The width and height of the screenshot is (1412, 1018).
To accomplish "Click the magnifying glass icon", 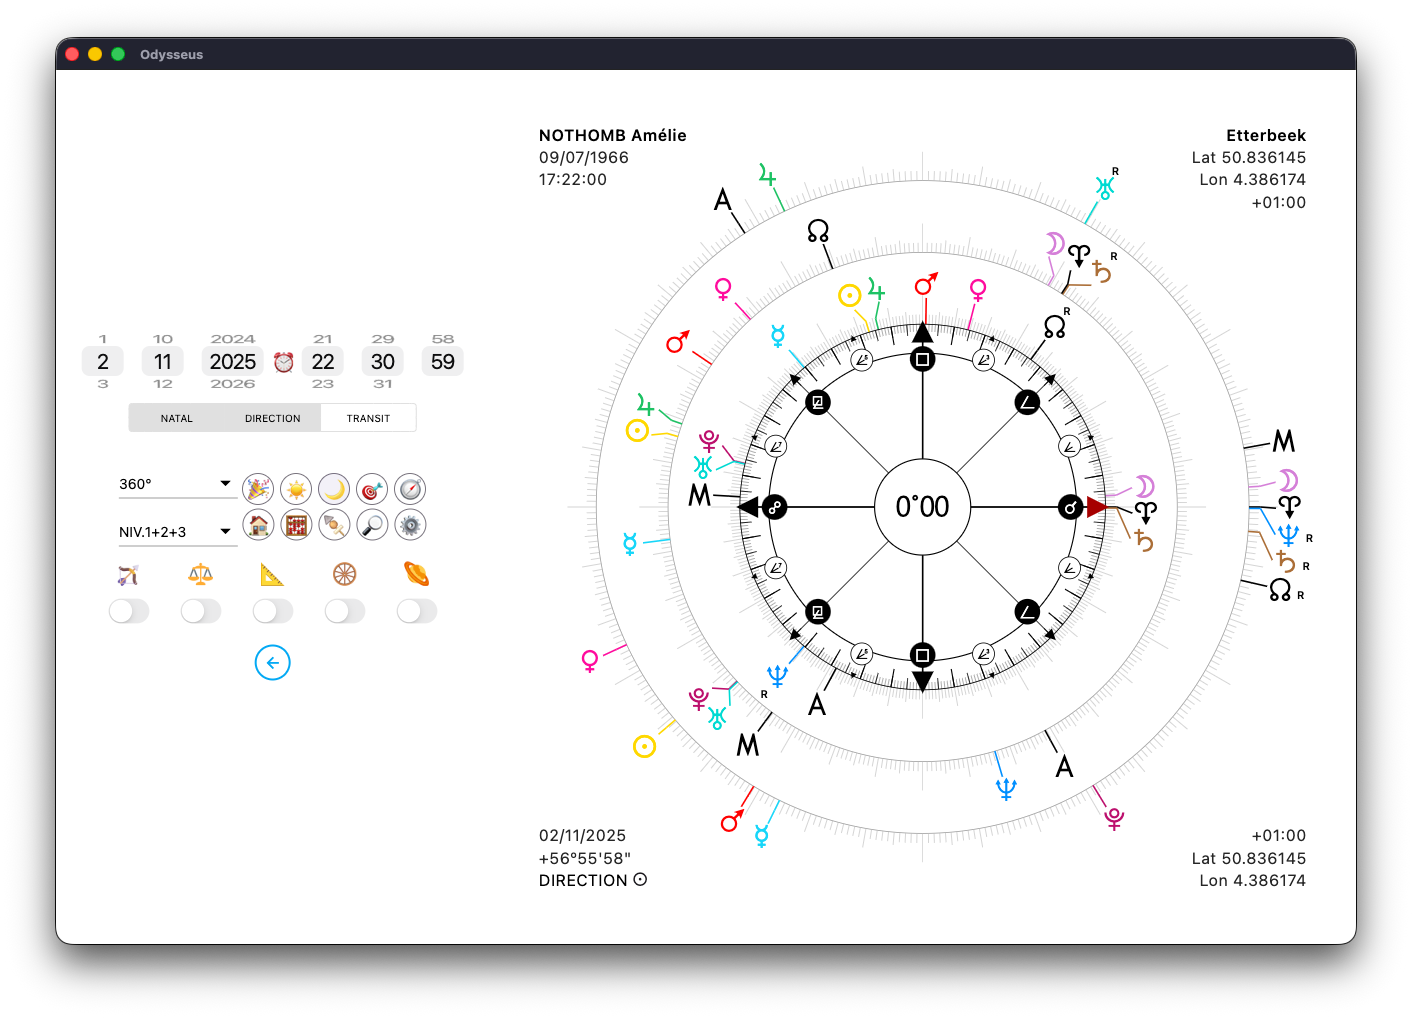I will pyautogui.click(x=372, y=524).
